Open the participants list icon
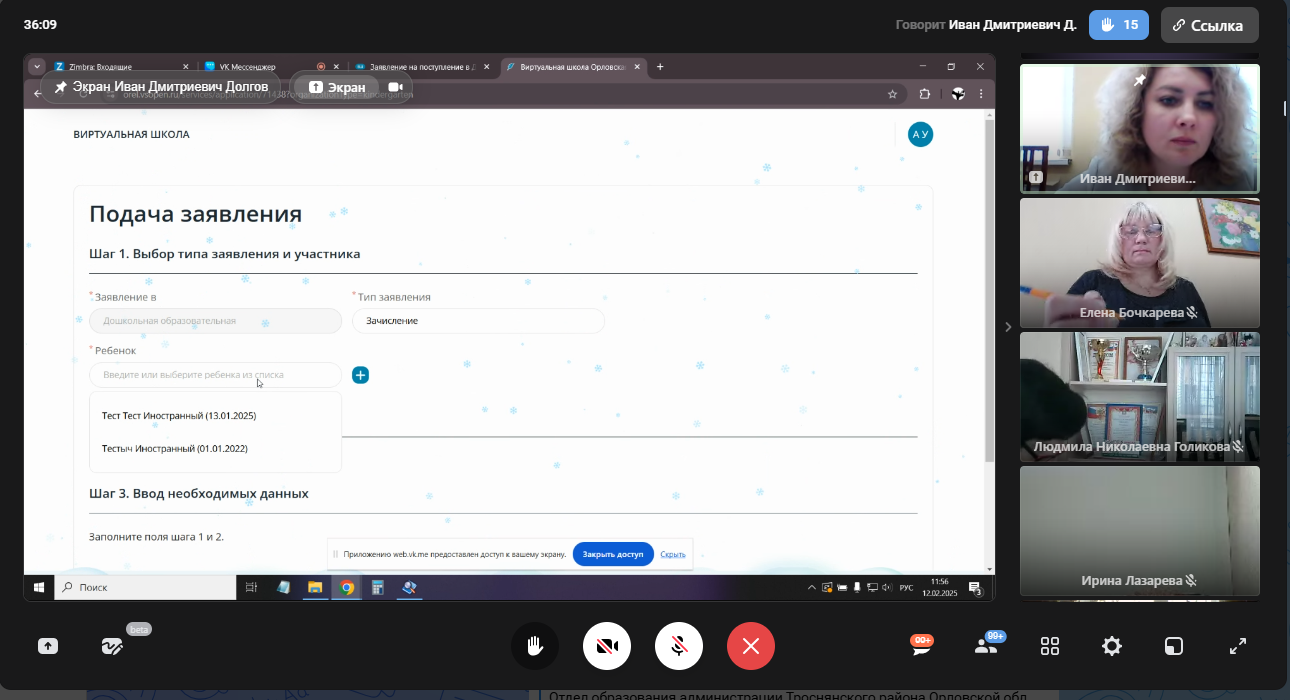Image resolution: width=1290 pixels, height=700 pixels. click(986, 646)
